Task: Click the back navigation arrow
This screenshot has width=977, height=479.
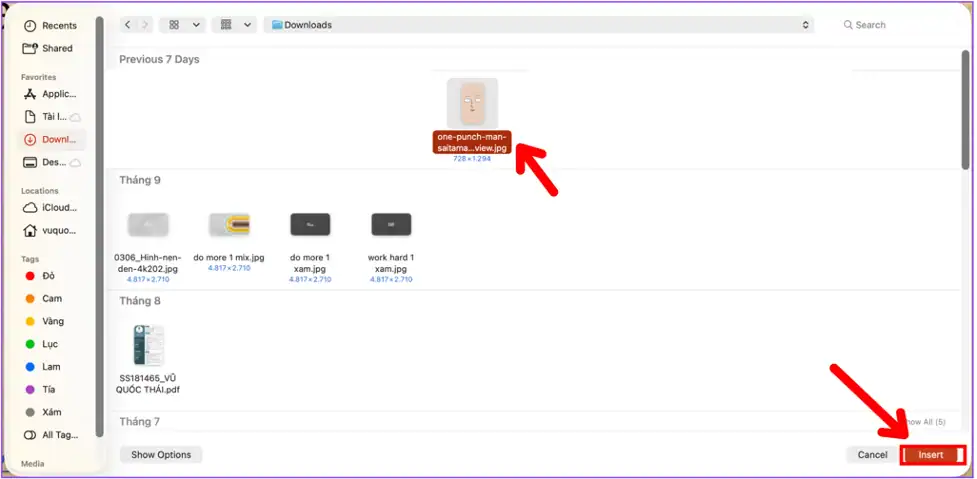Action: pyautogui.click(x=128, y=25)
